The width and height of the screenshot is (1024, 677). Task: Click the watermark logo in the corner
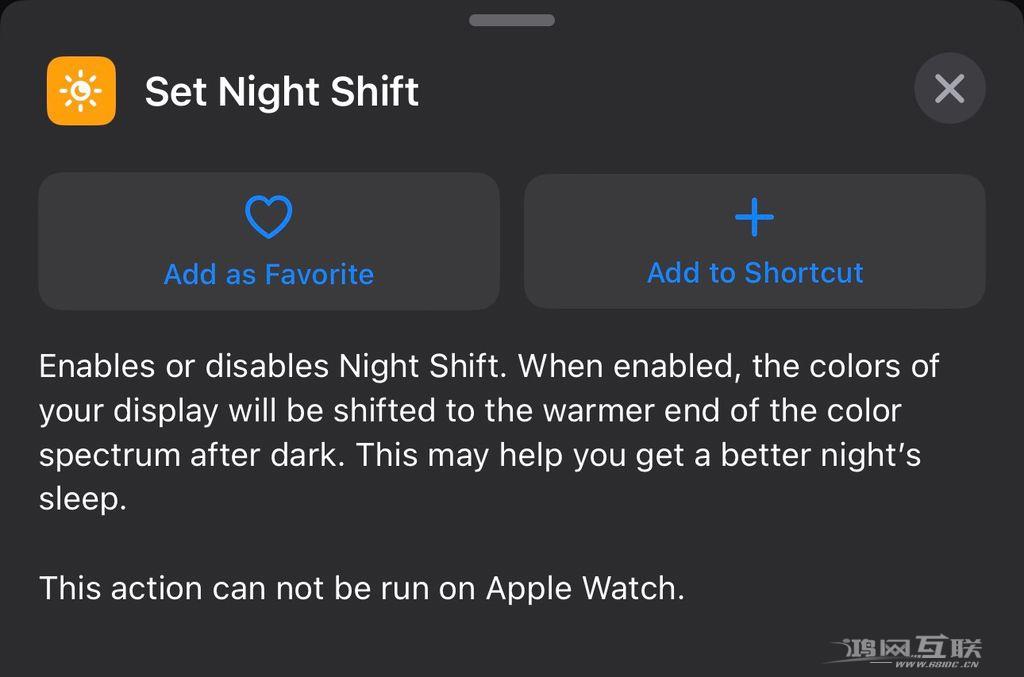911,646
